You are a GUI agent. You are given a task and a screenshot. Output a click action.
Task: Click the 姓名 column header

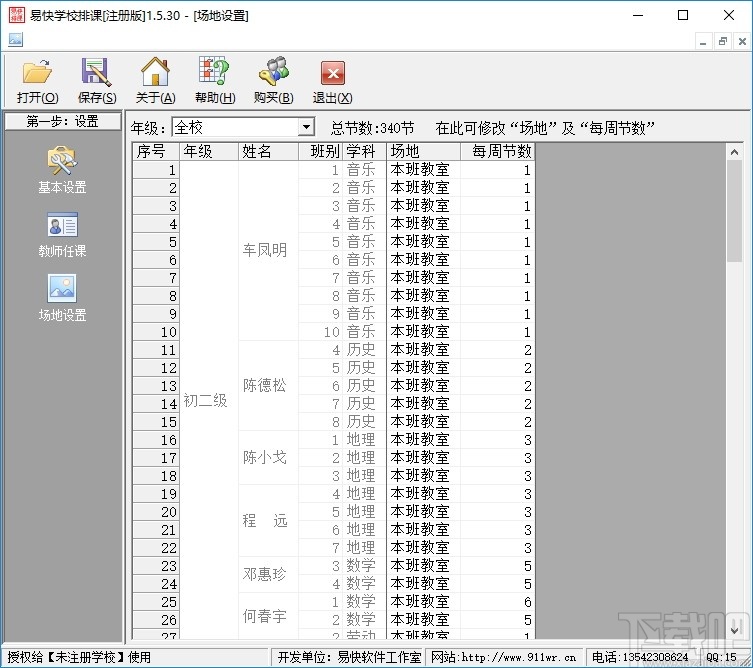pyautogui.click(x=268, y=151)
